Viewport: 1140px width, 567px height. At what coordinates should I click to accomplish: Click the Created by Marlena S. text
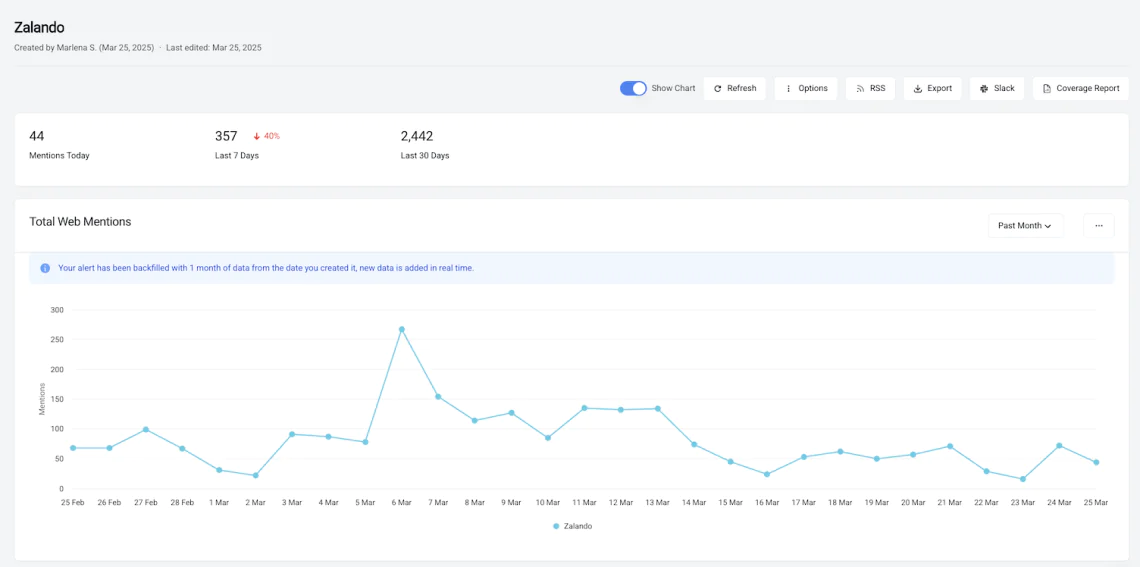pos(84,48)
